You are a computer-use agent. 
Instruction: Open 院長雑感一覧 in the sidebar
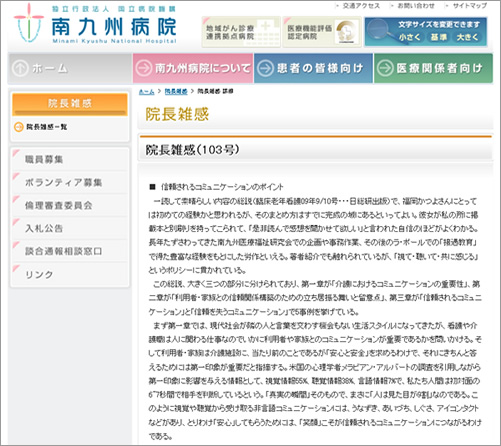point(47,127)
